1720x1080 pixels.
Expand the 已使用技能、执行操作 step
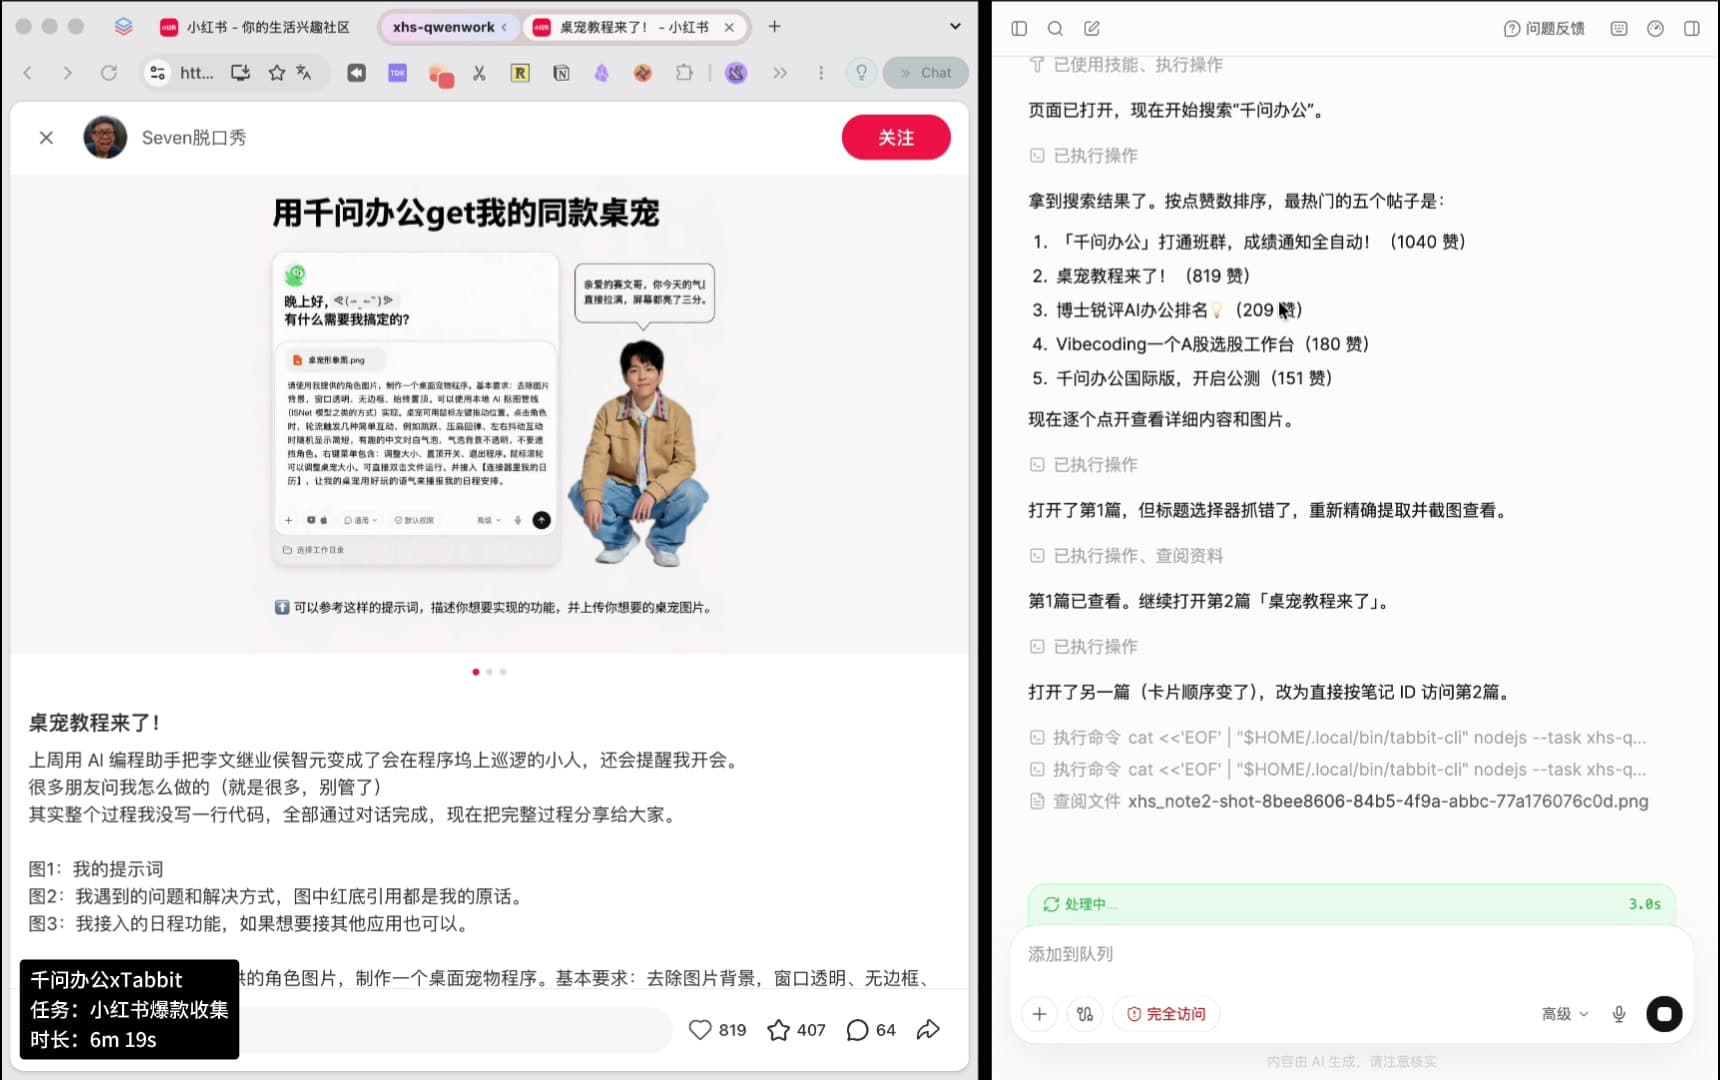click(x=1126, y=65)
